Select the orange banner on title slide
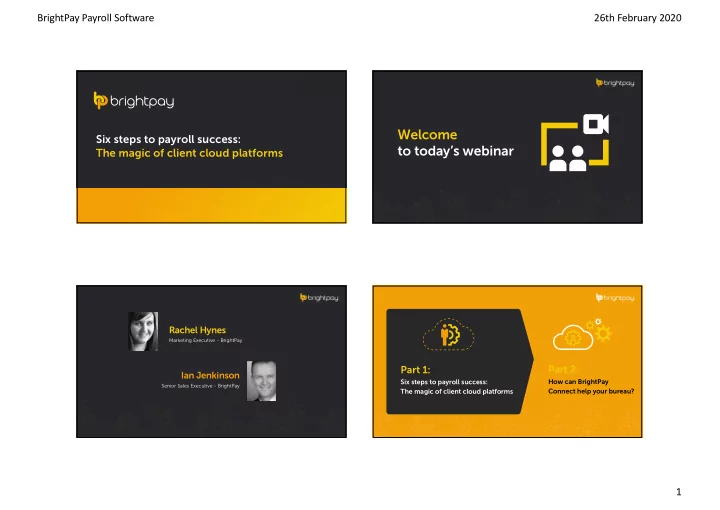Viewport: 720px width, 510px height. pyautogui.click(x=211, y=205)
